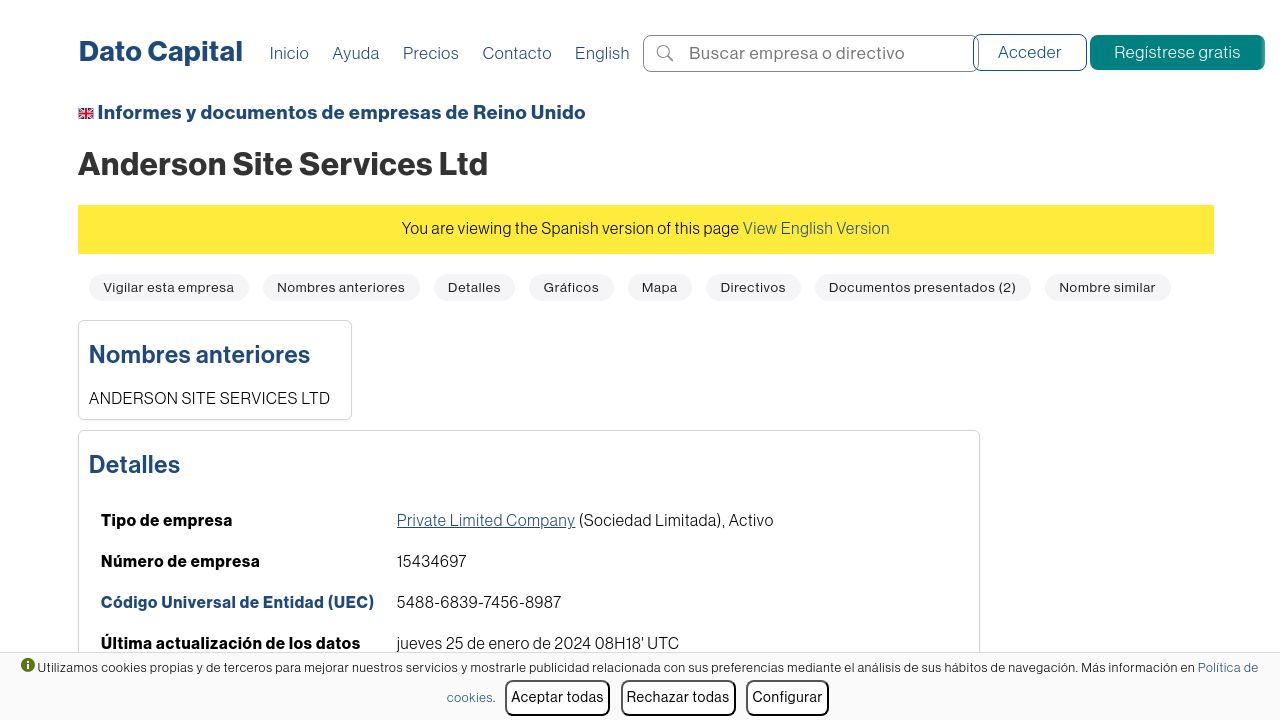Click the Detalles card heading
The height and width of the screenshot is (720, 1280).
pos(134,464)
